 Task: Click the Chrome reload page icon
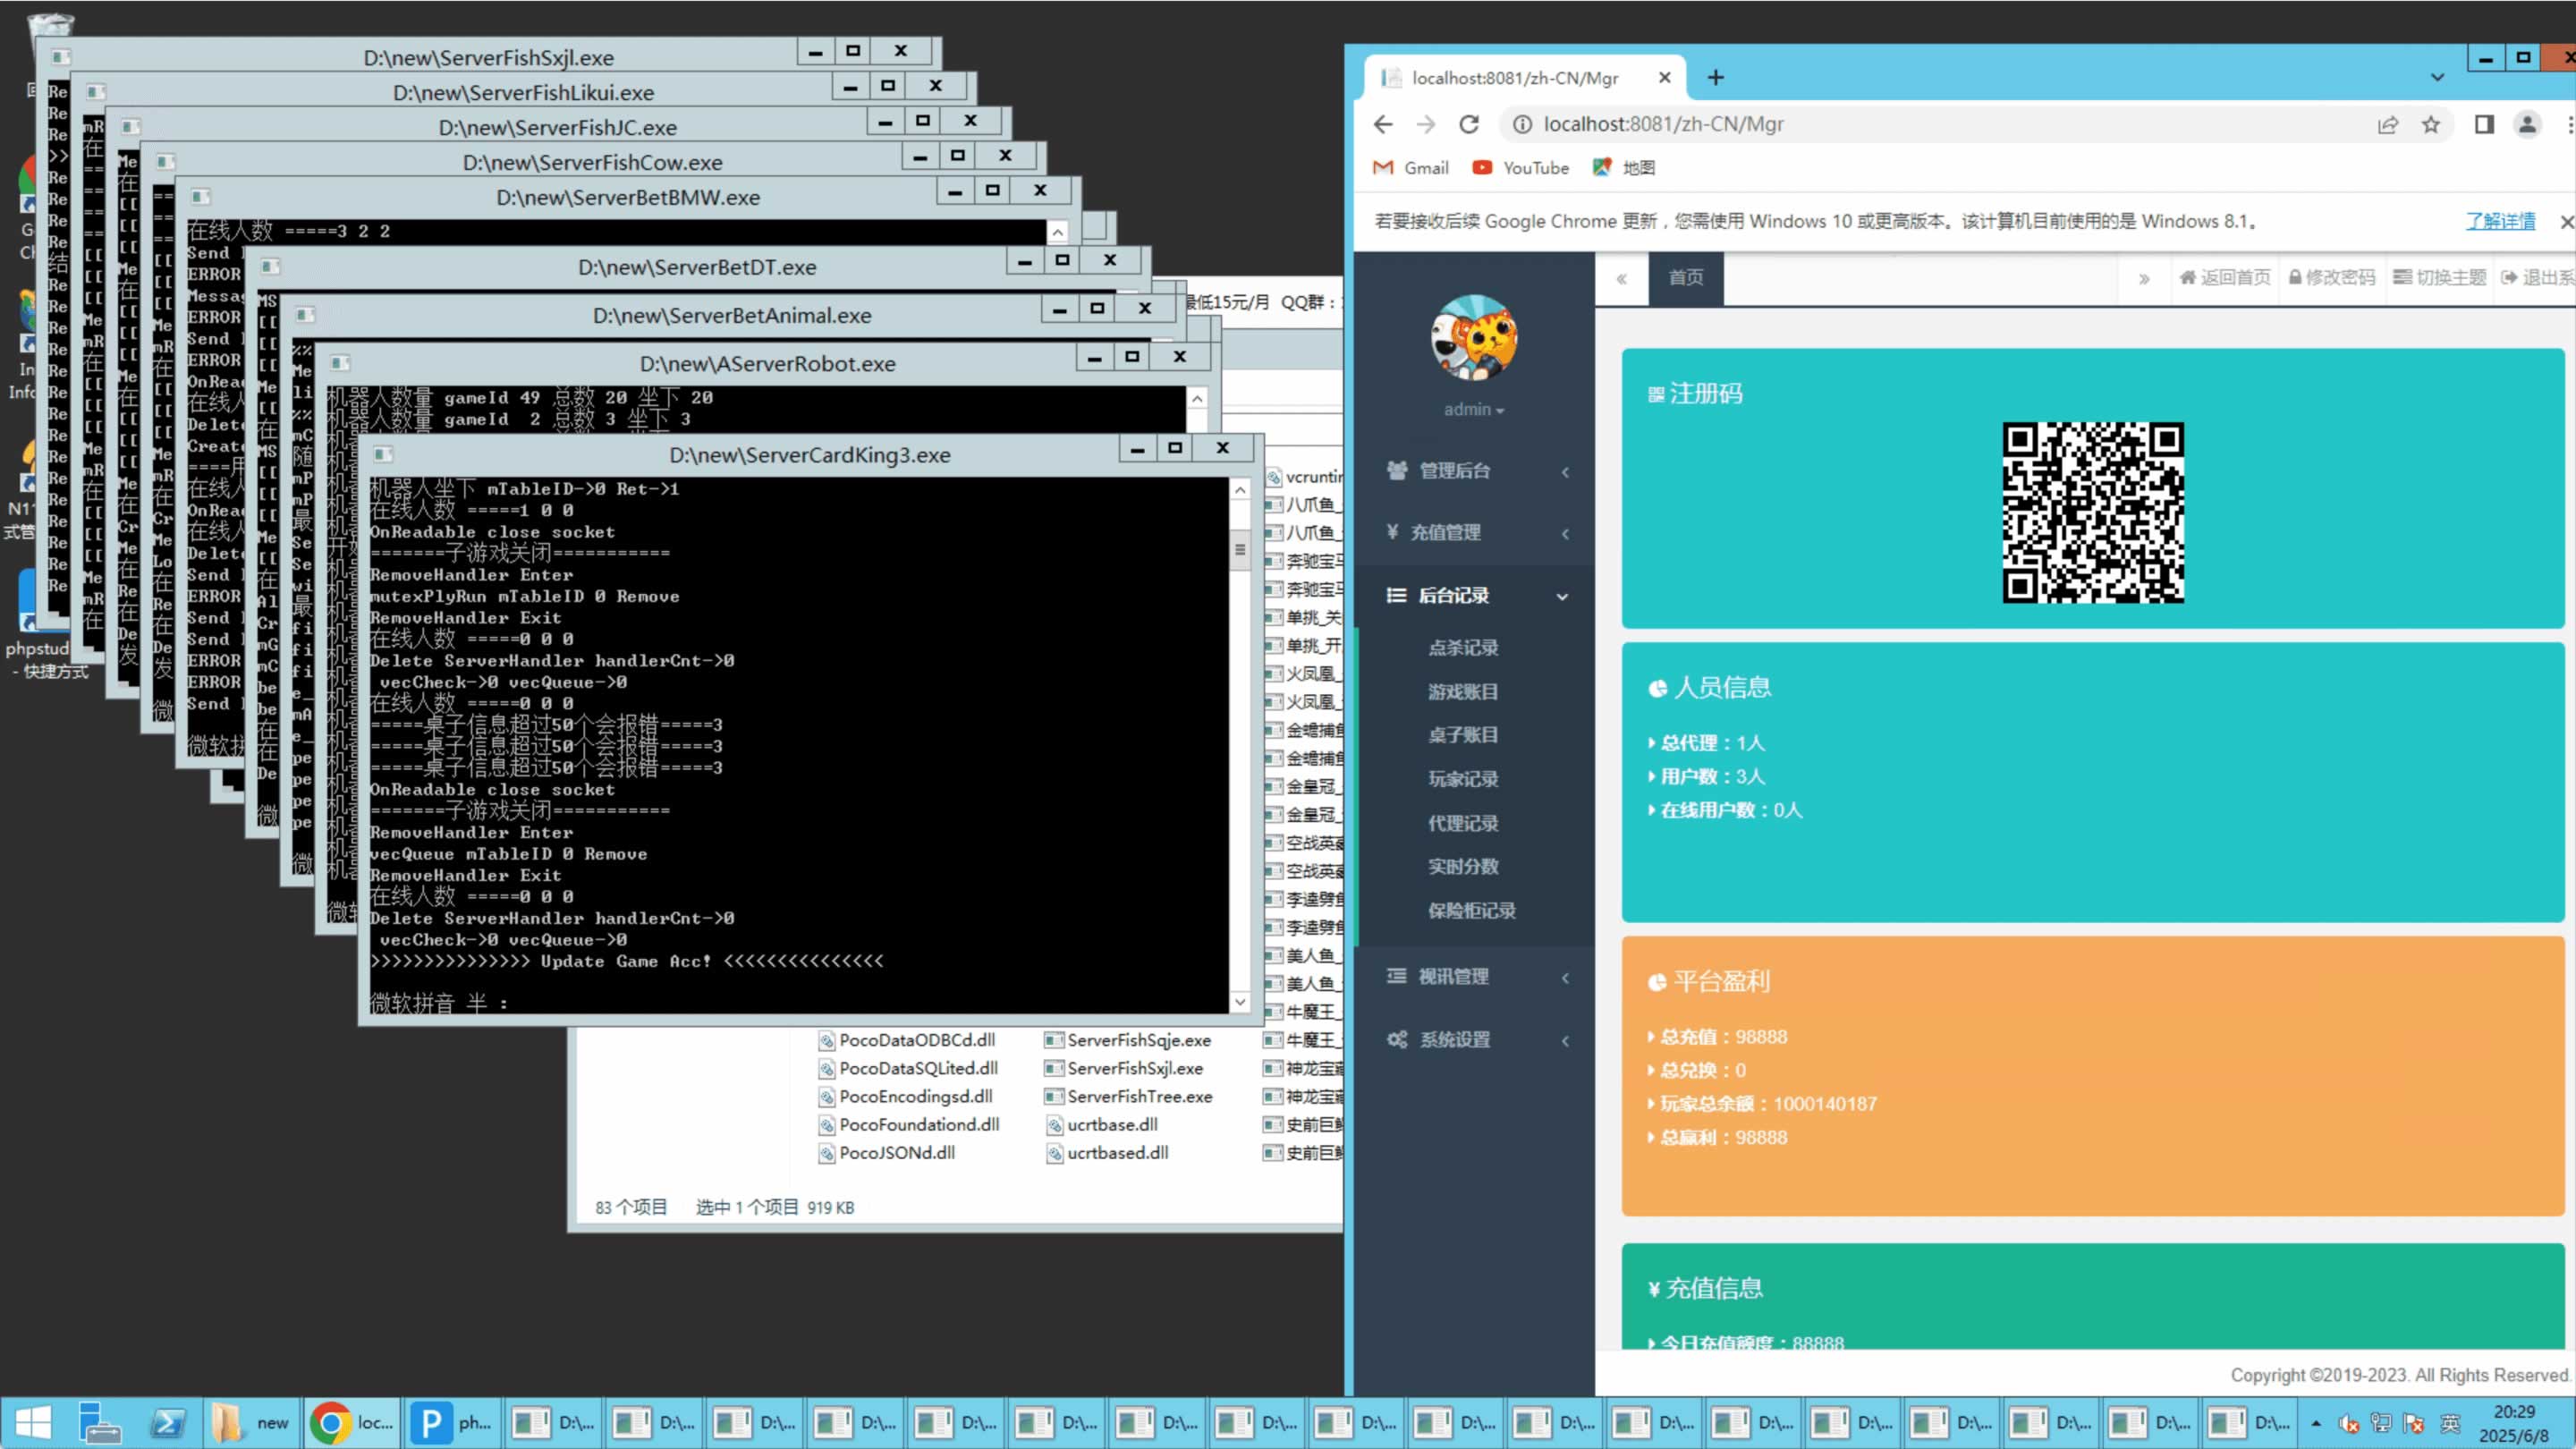coord(1468,124)
